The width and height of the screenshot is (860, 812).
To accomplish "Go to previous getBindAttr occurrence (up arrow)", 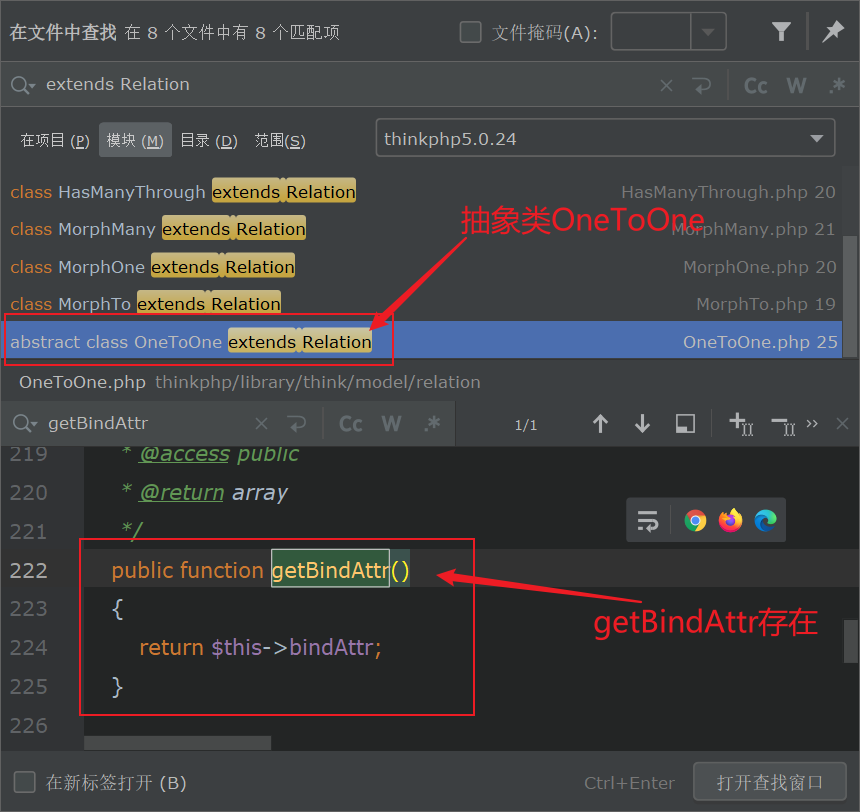I will coord(600,424).
